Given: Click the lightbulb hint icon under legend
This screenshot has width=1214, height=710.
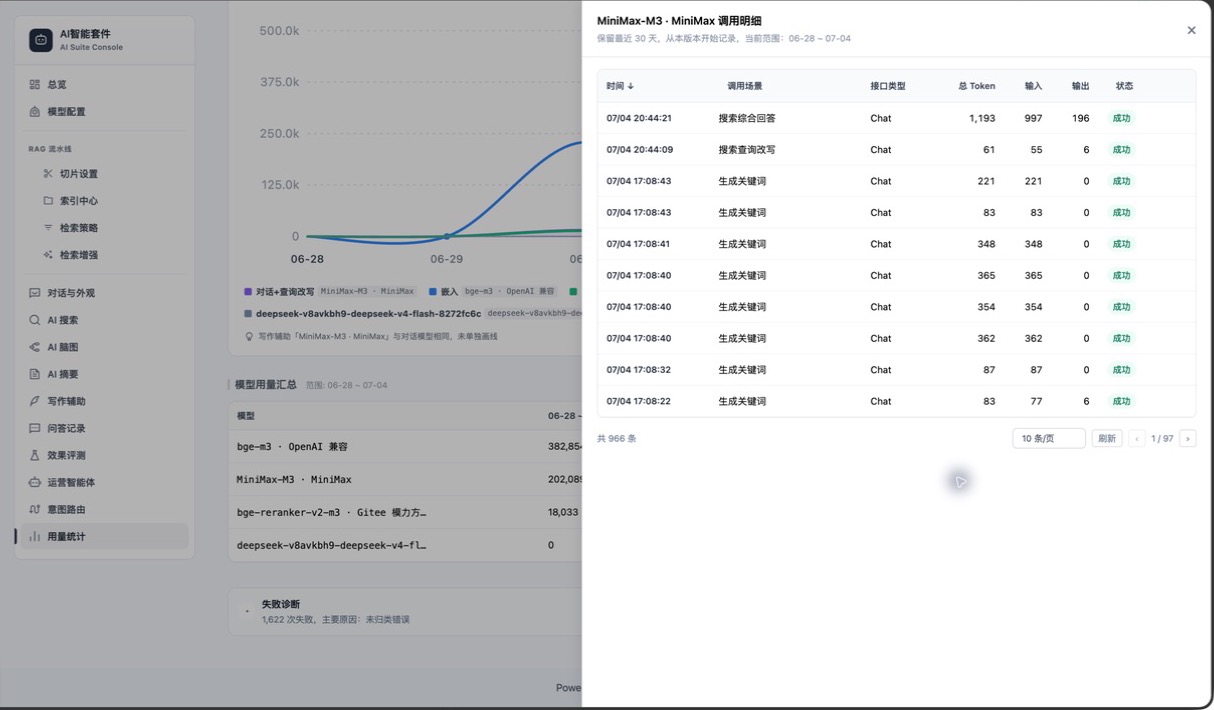Looking at the screenshot, I should (249, 337).
